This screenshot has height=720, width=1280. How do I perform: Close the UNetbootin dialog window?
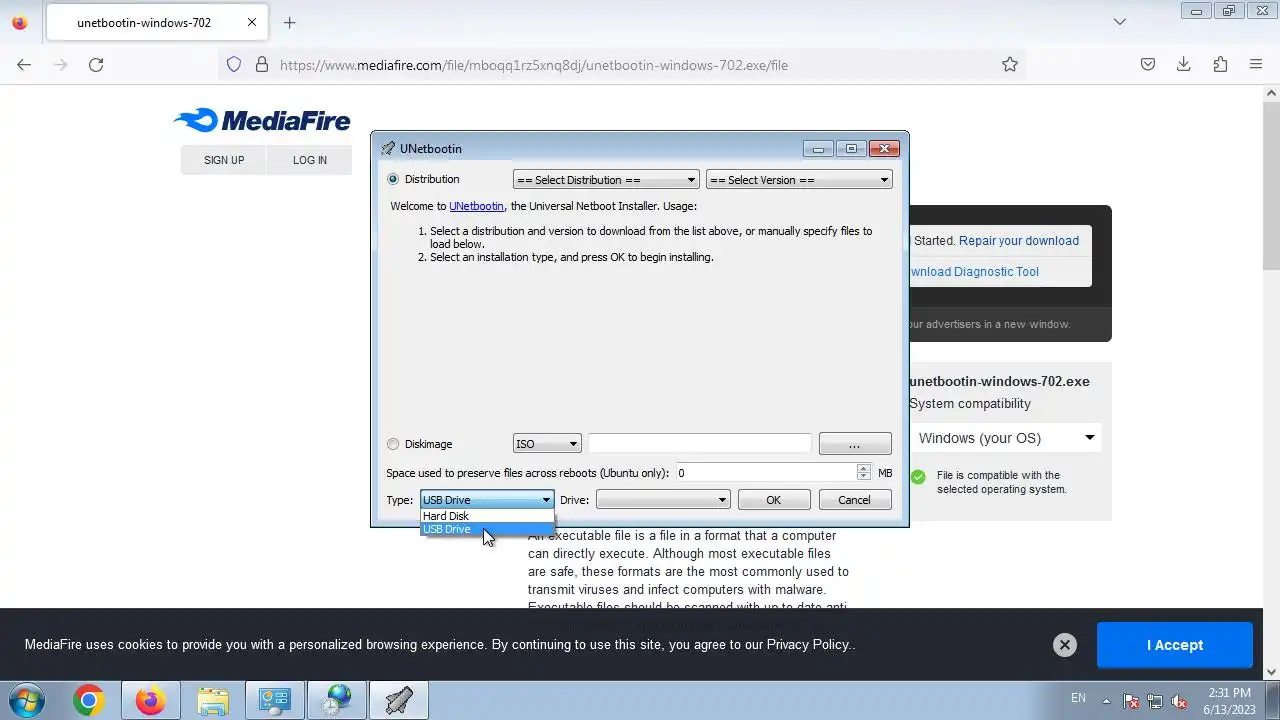click(x=884, y=148)
